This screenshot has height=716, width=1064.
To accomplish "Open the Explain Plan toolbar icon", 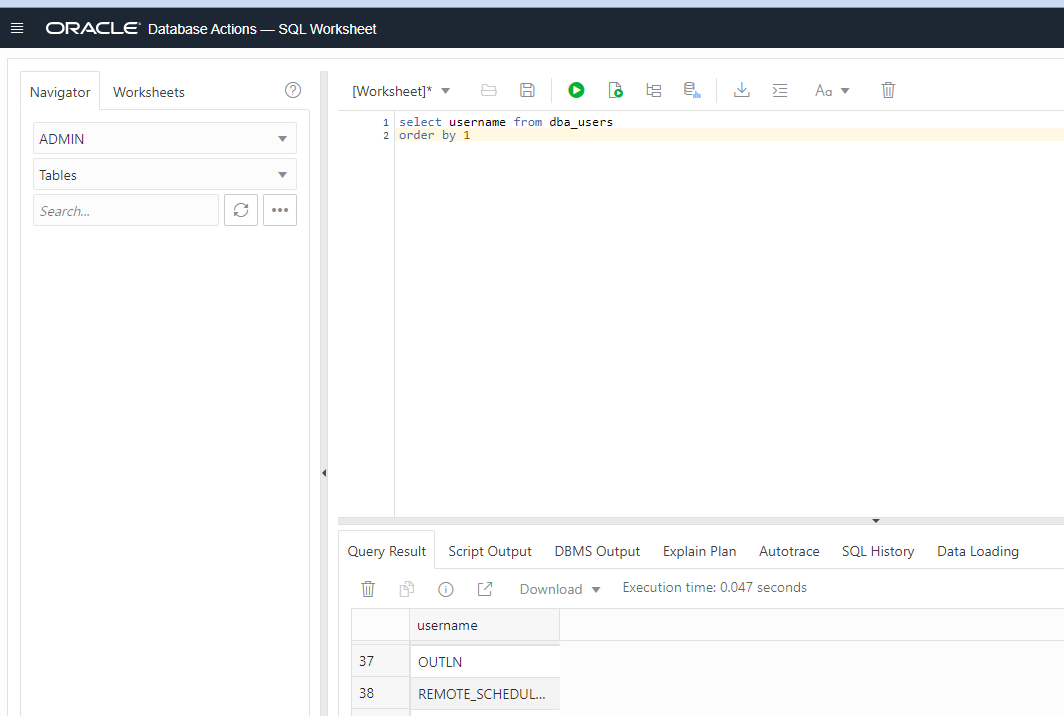I will pos(654,90).
